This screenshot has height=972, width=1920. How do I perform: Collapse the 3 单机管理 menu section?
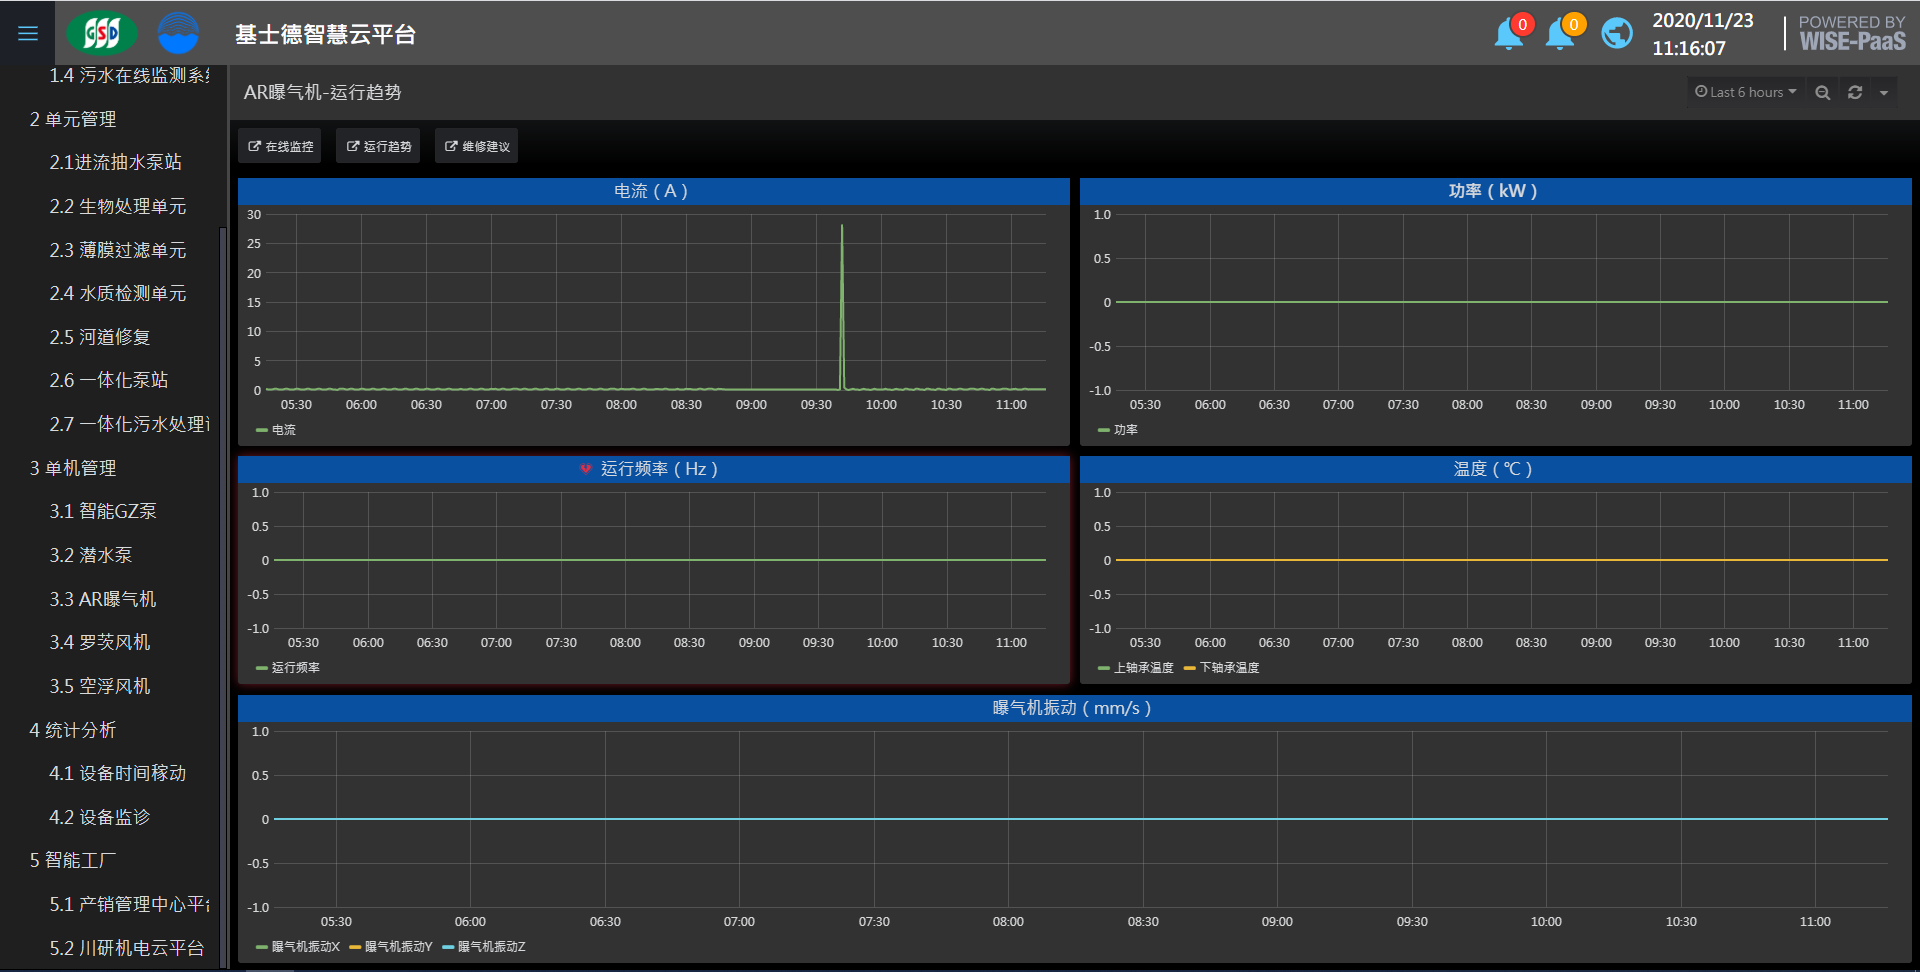73,468
